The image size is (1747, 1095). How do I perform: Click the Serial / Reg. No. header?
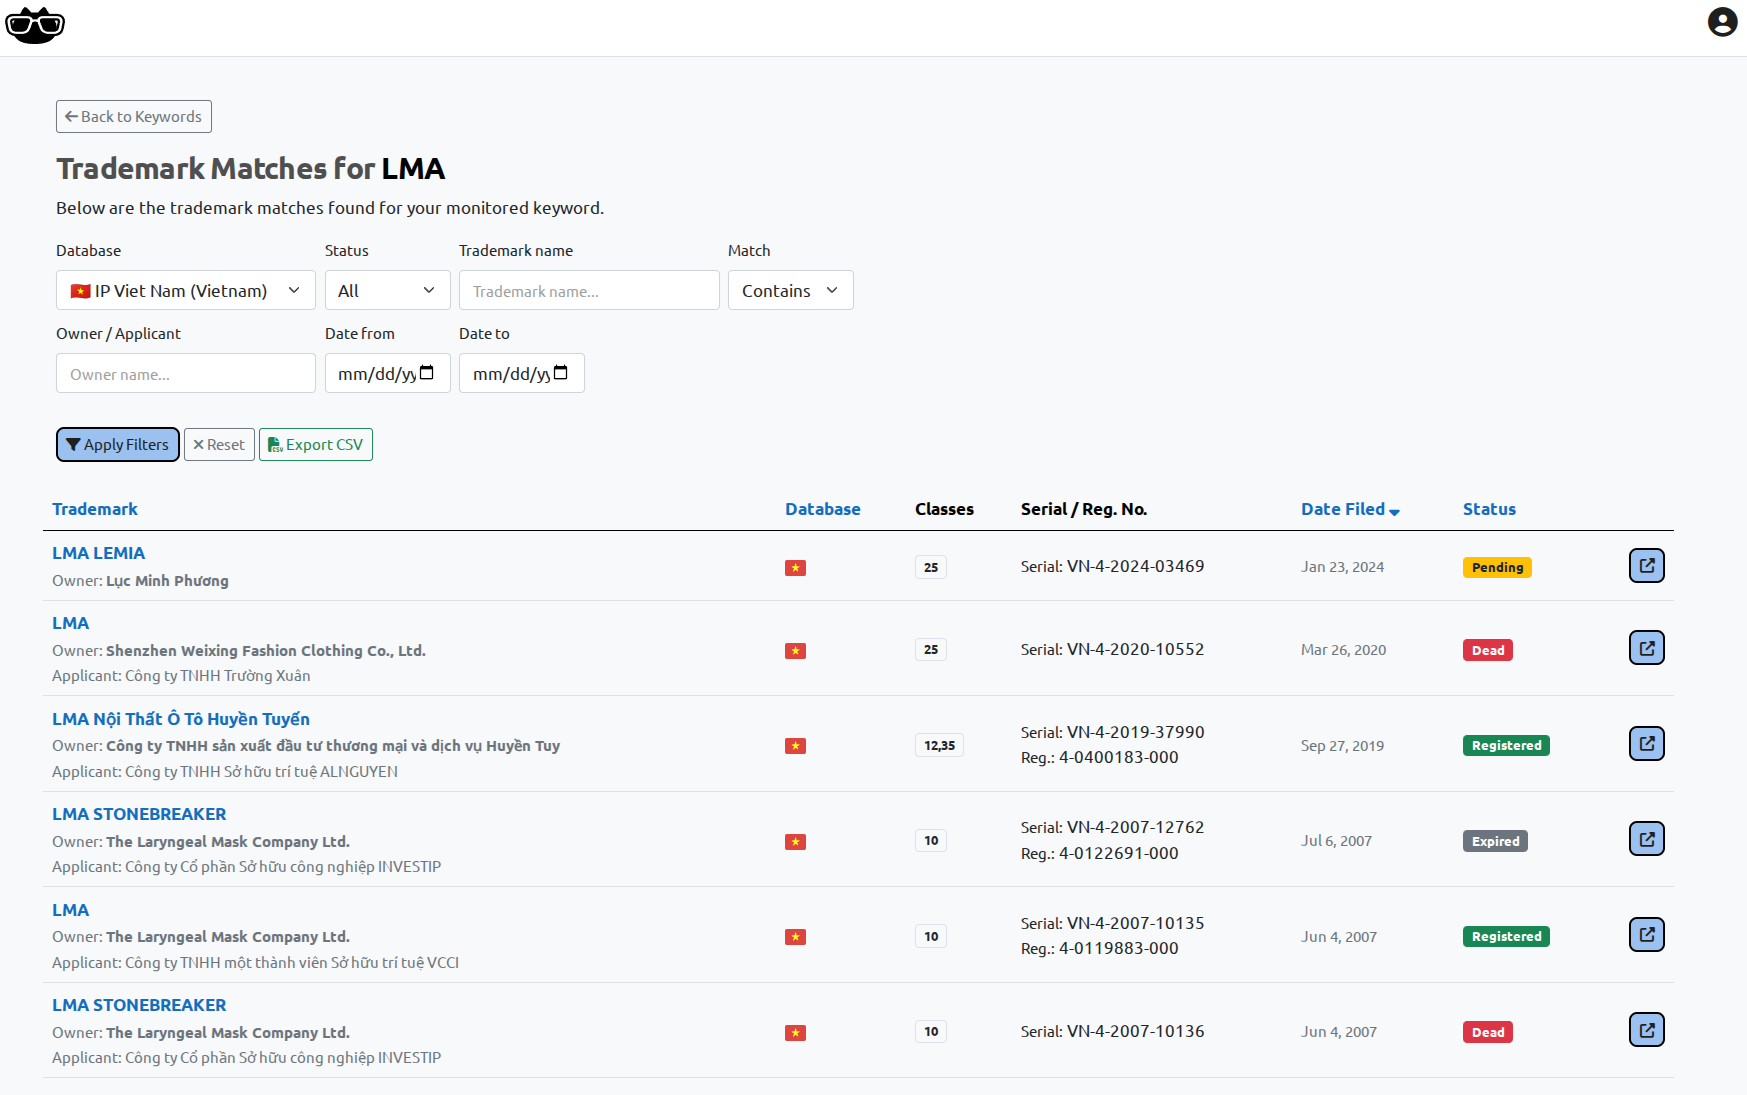tap(1084, 509)
